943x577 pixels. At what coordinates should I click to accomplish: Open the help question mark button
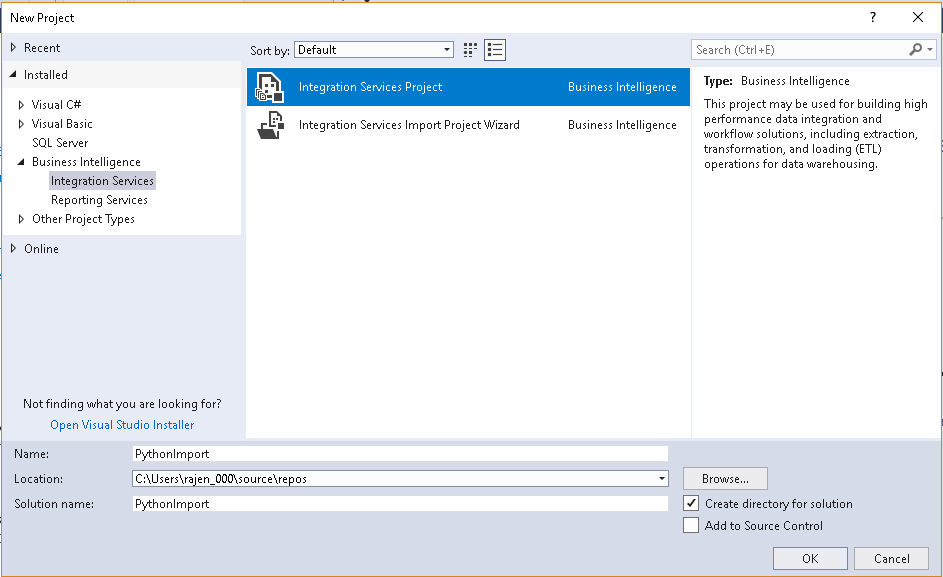873,17
